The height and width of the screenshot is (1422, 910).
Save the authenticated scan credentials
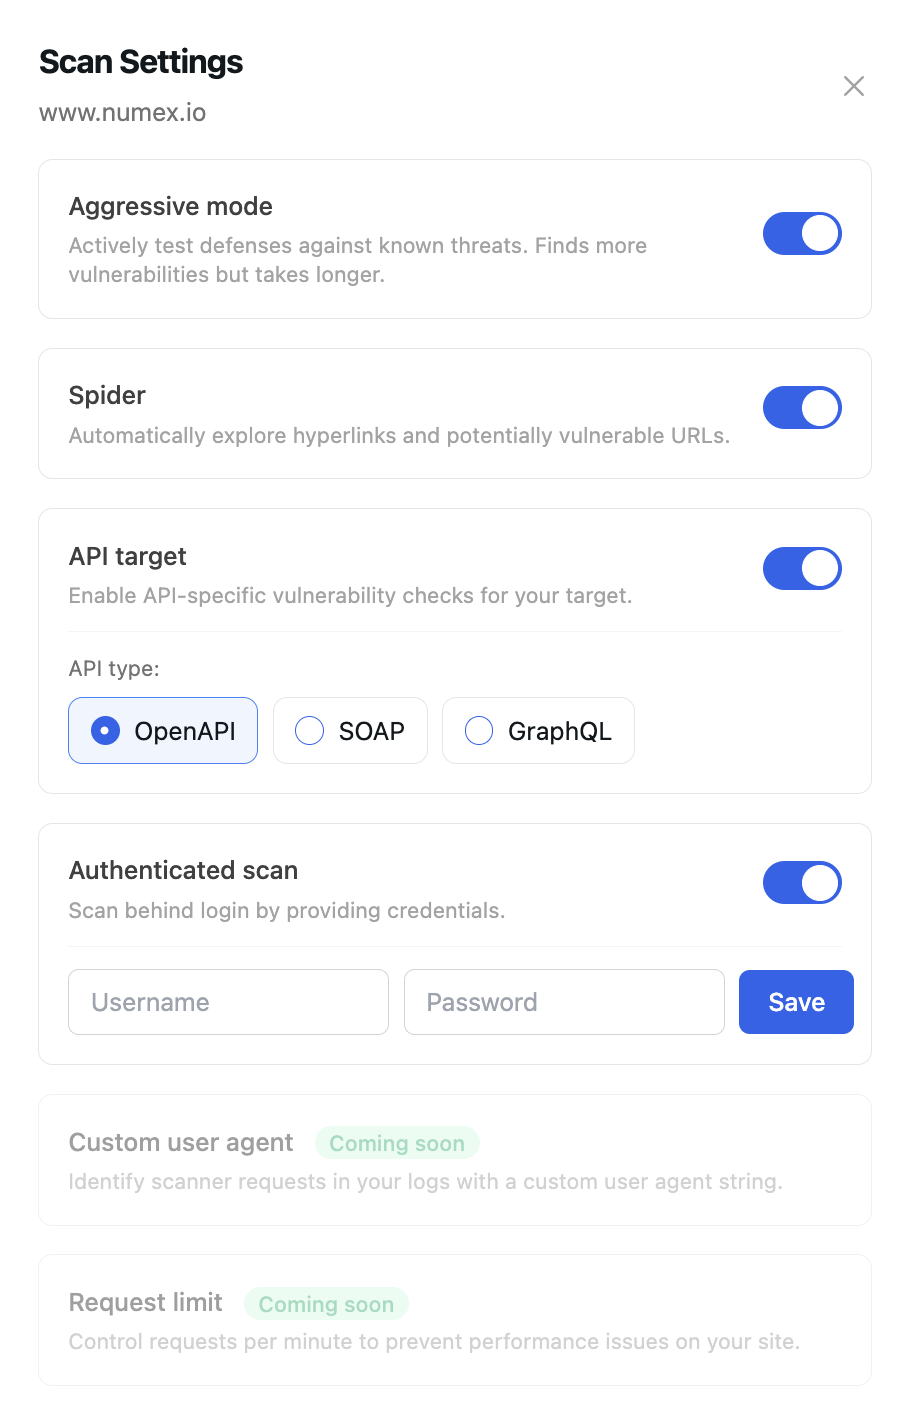tap(796, 1001)
